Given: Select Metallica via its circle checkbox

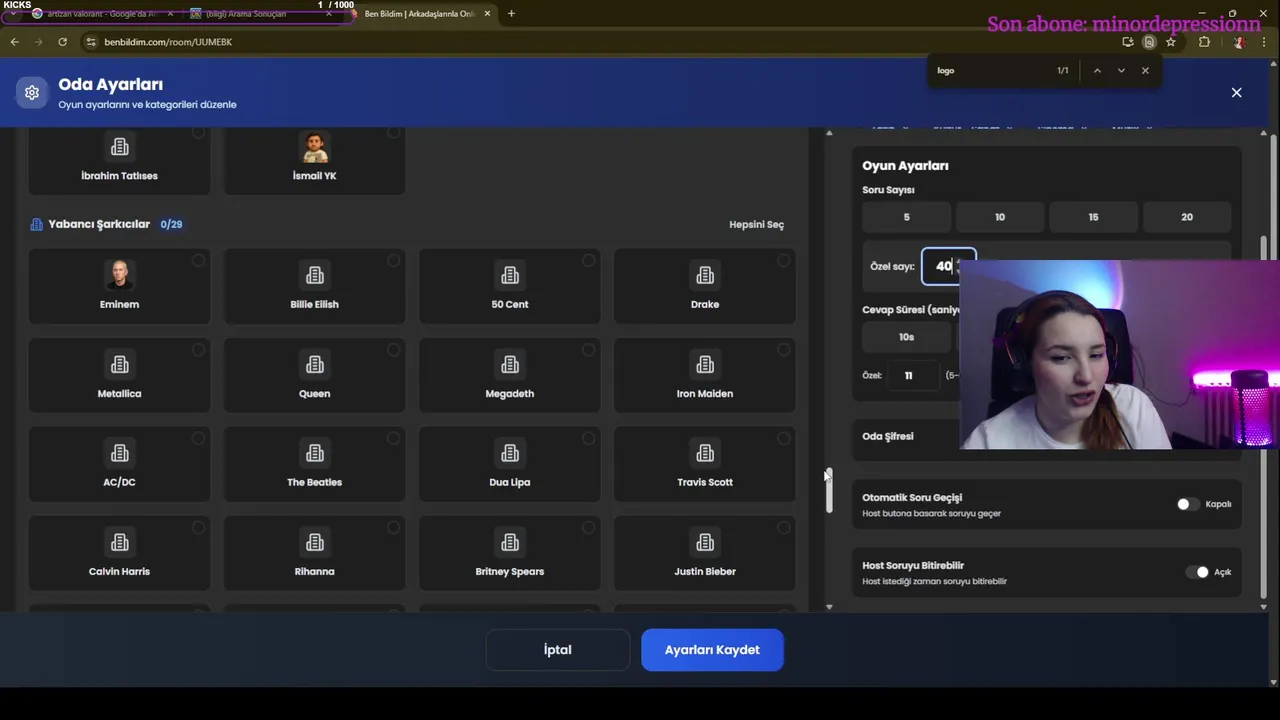Looking at the screenshot, I should tap(198, 350).
